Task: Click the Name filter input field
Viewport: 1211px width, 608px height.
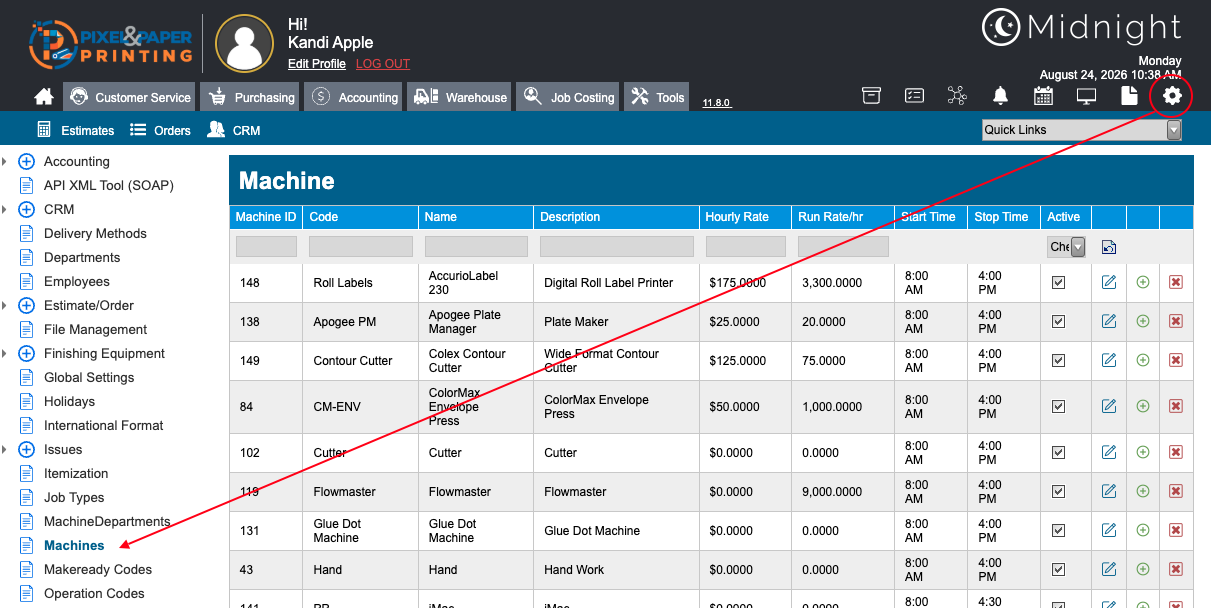Action: point(476,246)
